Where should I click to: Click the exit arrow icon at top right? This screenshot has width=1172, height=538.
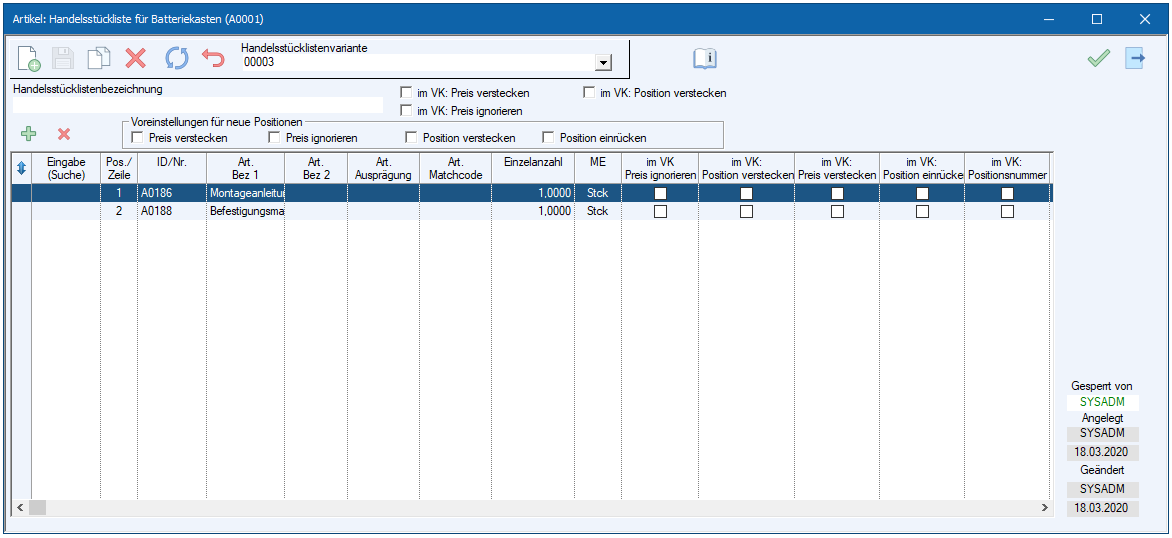click(x=1135, y=58)
